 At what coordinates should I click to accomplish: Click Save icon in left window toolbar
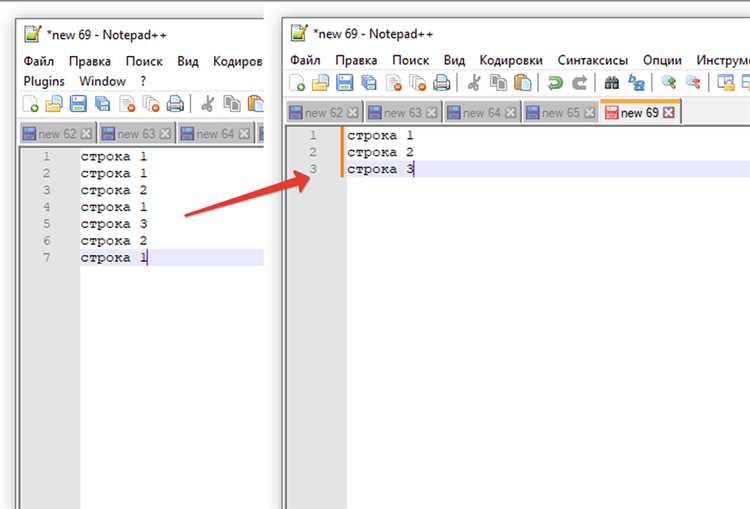pos(78,103)
